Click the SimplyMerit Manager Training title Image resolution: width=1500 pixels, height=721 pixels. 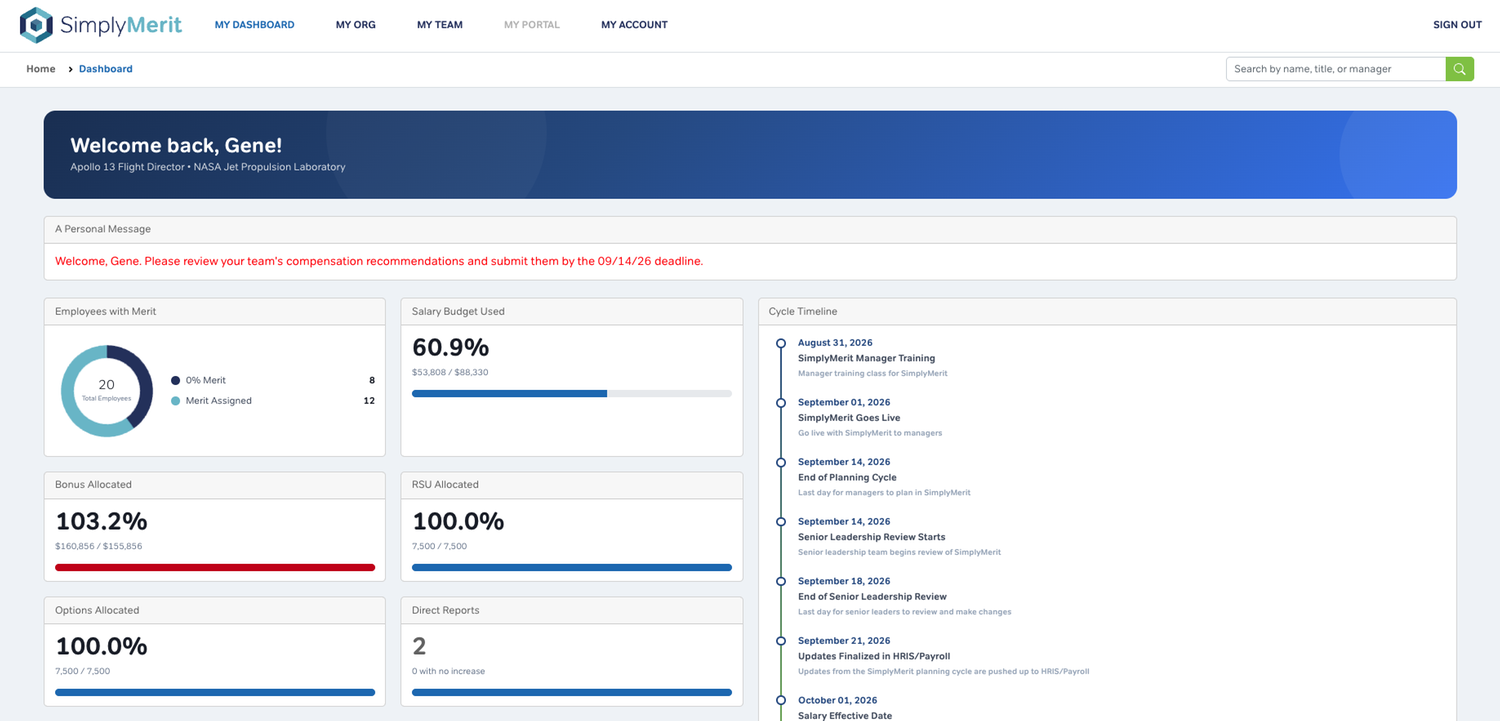(x=866, y=358)
